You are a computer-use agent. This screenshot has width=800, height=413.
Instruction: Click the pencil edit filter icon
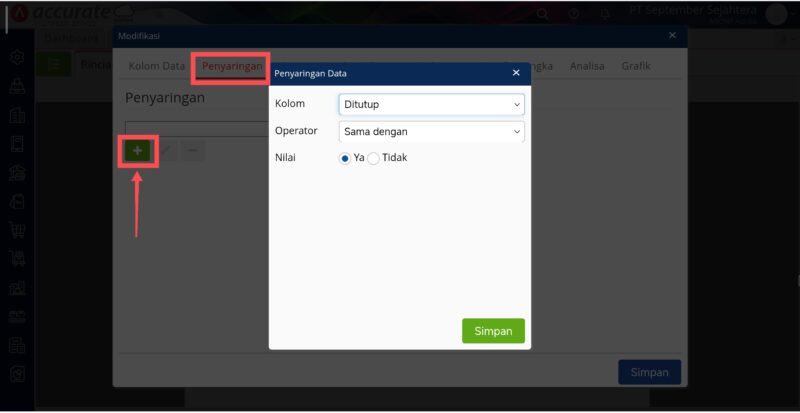(x=166, y=151)
